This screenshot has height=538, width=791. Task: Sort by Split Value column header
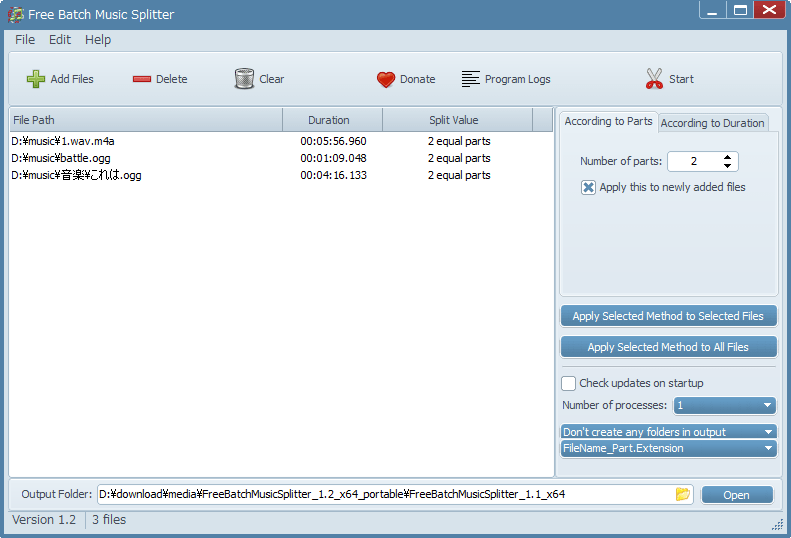pos(458,120)
